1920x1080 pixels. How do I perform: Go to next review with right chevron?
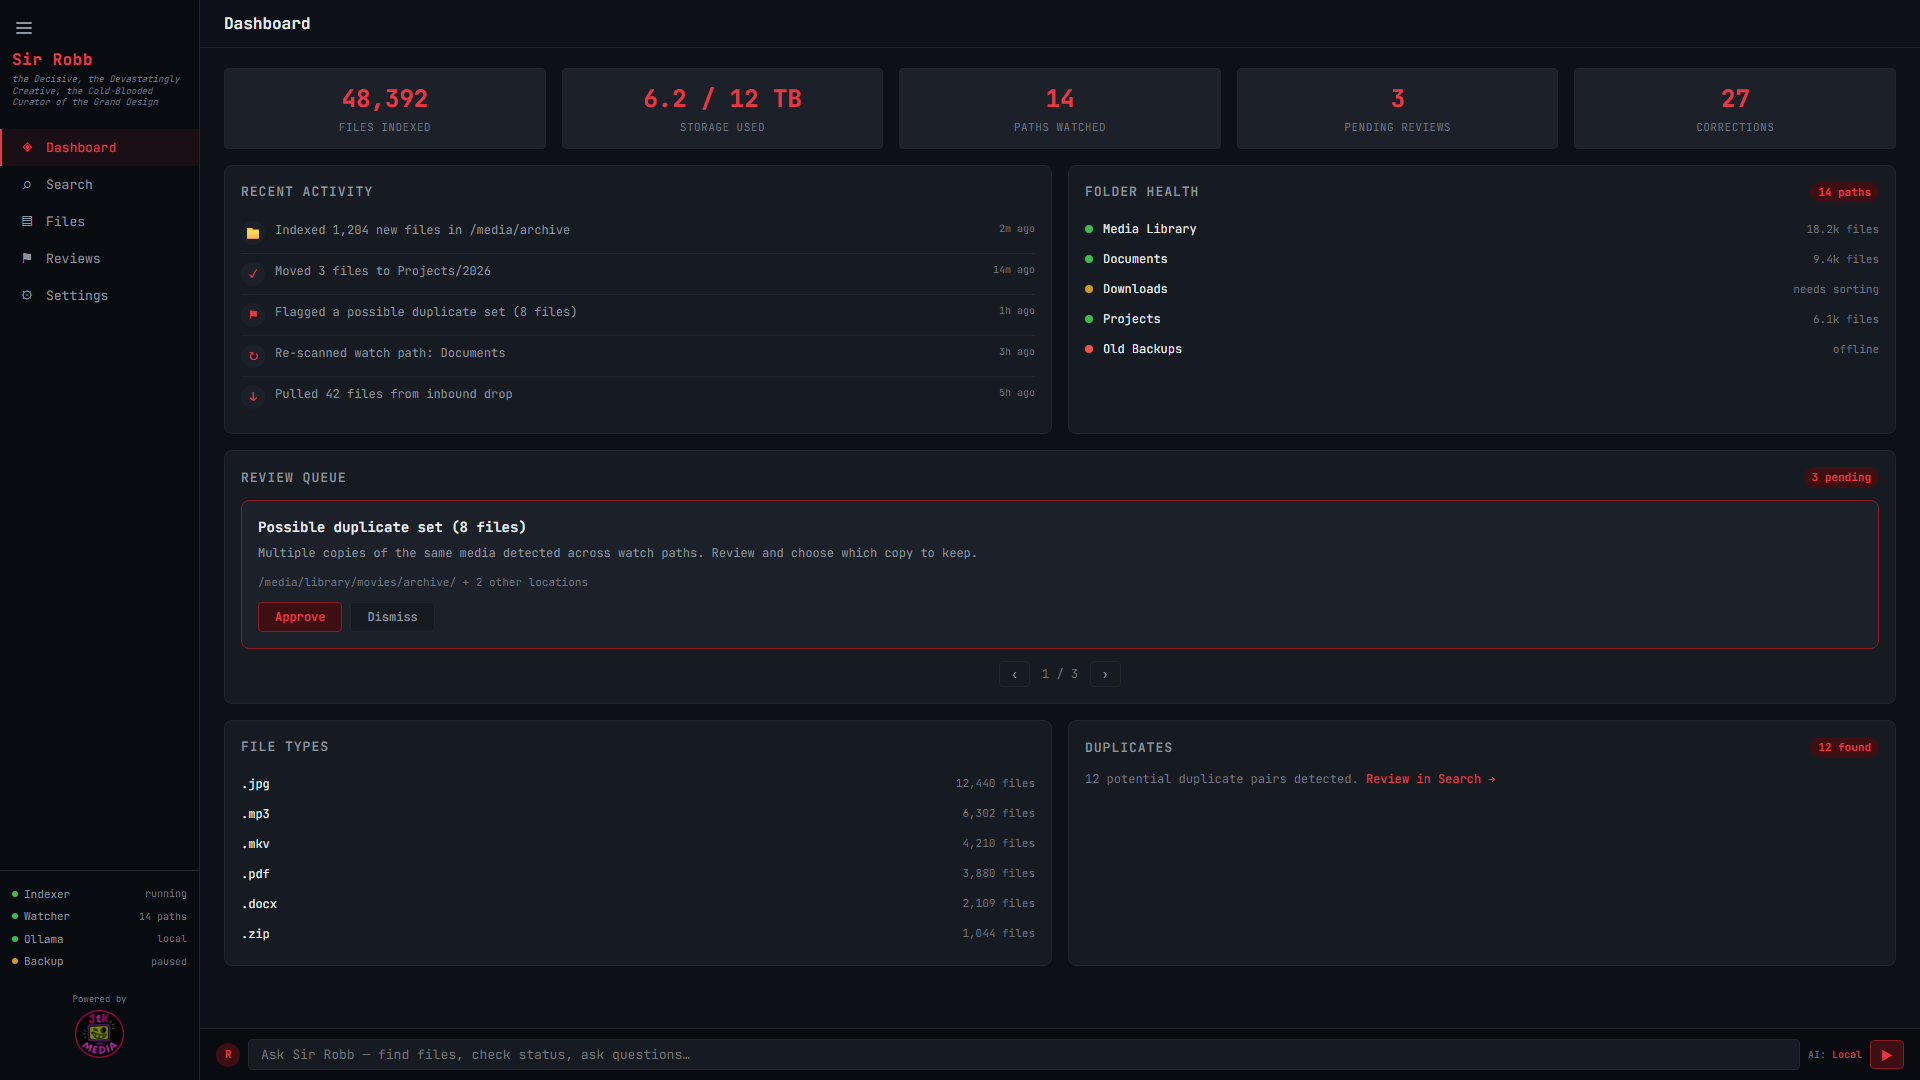click(1105, 674)
